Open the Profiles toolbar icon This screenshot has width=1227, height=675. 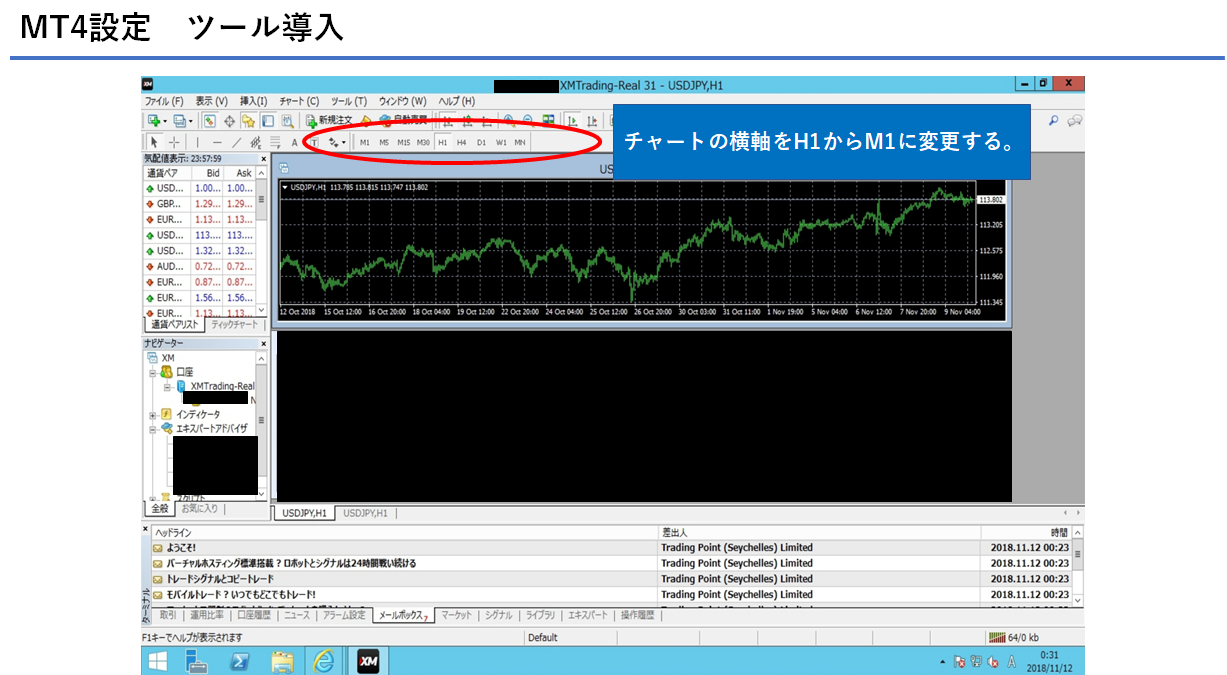pos(181,121)
